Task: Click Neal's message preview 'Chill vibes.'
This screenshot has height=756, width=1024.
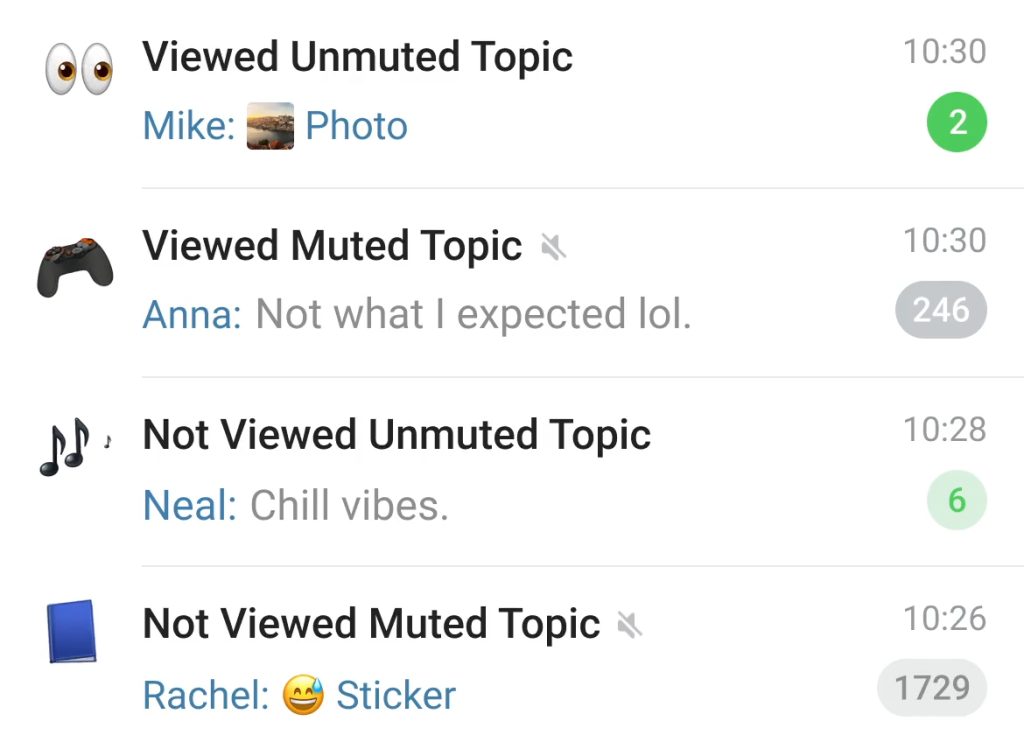Action: pos(349,505)
